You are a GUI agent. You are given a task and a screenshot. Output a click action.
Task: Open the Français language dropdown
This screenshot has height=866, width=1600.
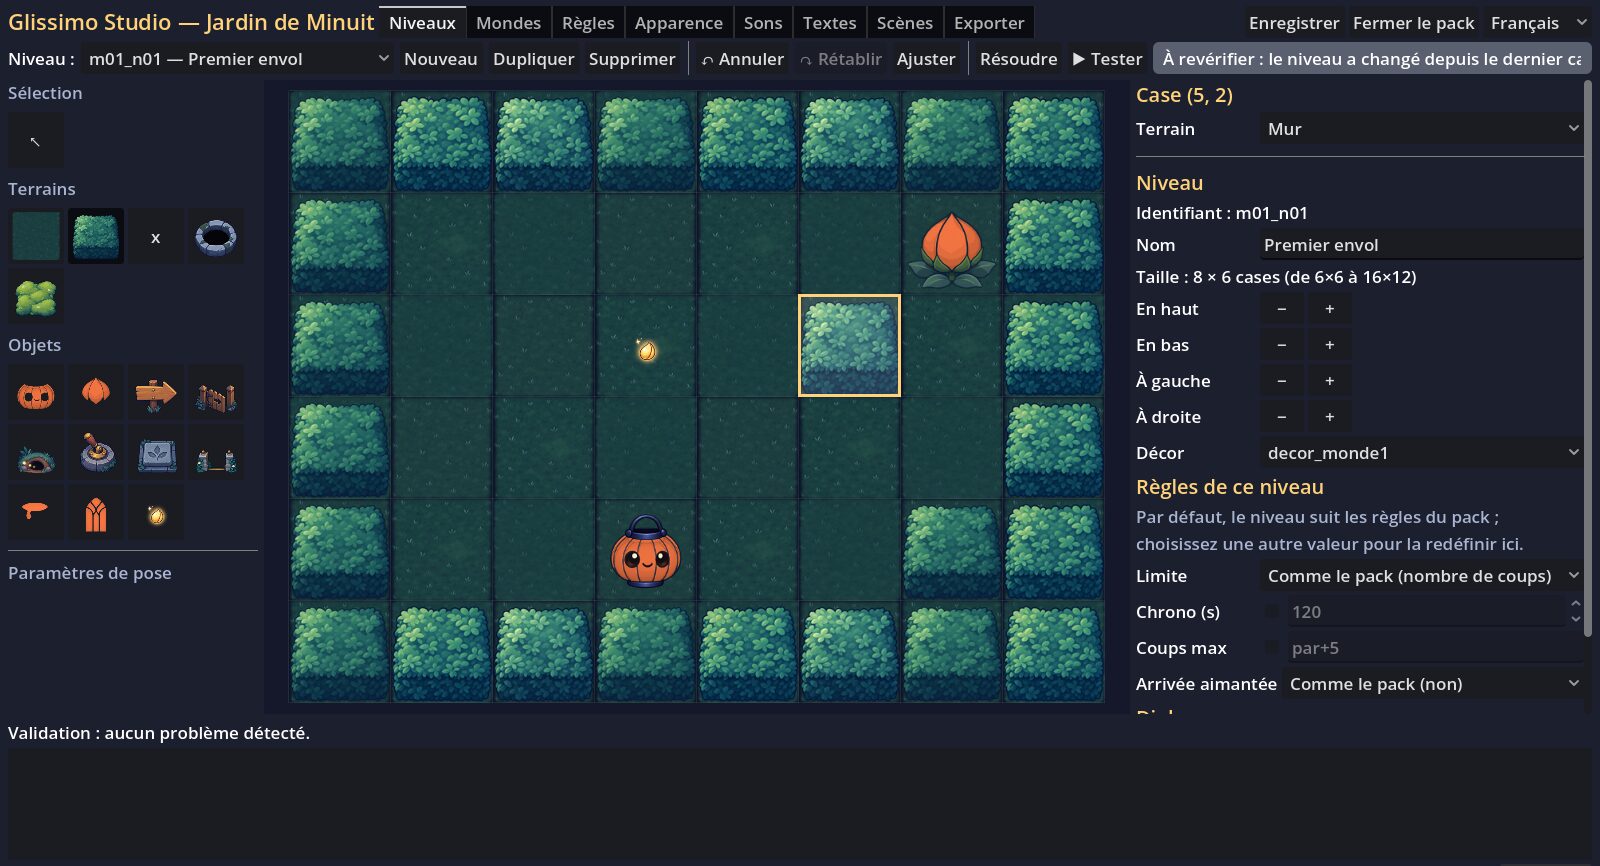tap(1537, 23)
